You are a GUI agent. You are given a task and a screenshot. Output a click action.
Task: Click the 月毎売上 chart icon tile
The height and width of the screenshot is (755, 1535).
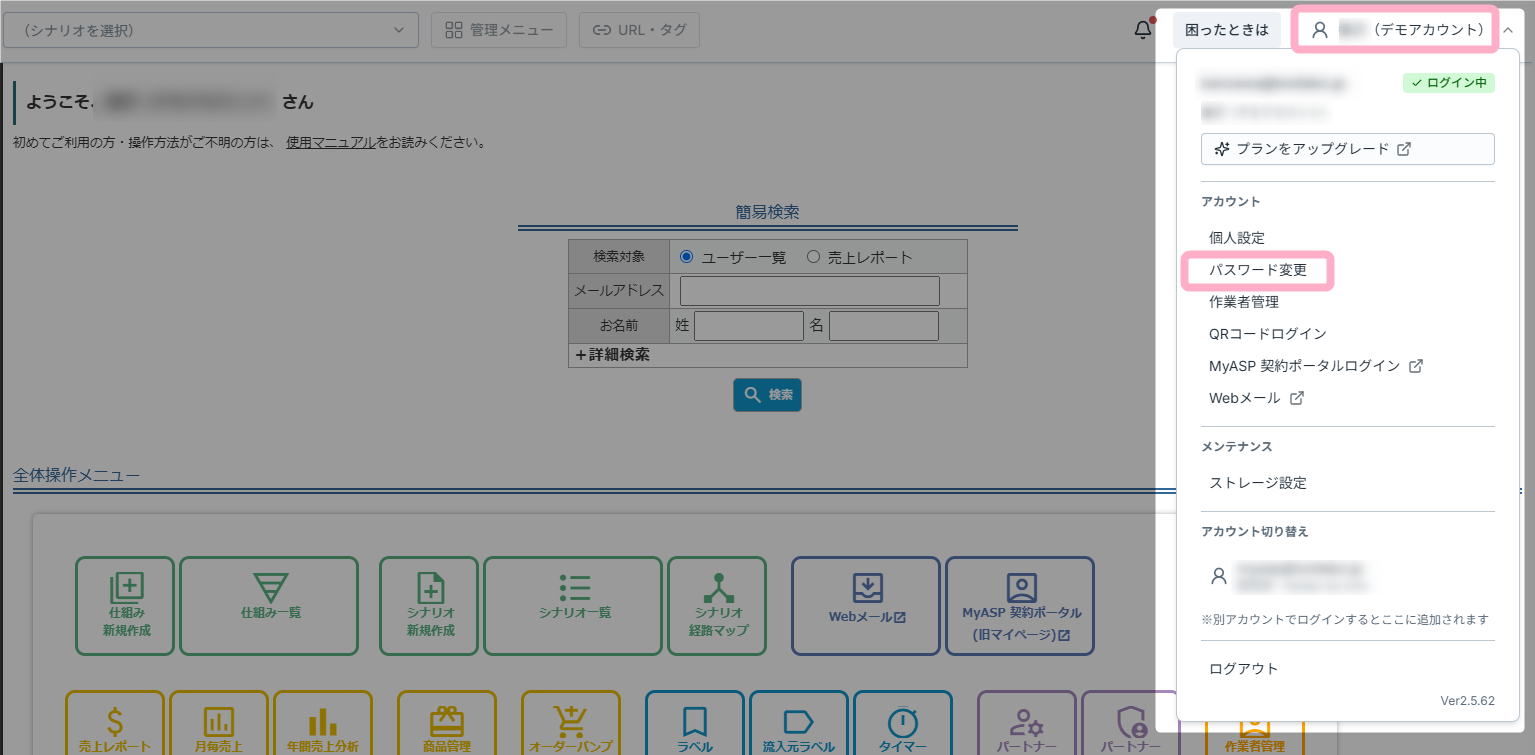click(x=219, y=723)
